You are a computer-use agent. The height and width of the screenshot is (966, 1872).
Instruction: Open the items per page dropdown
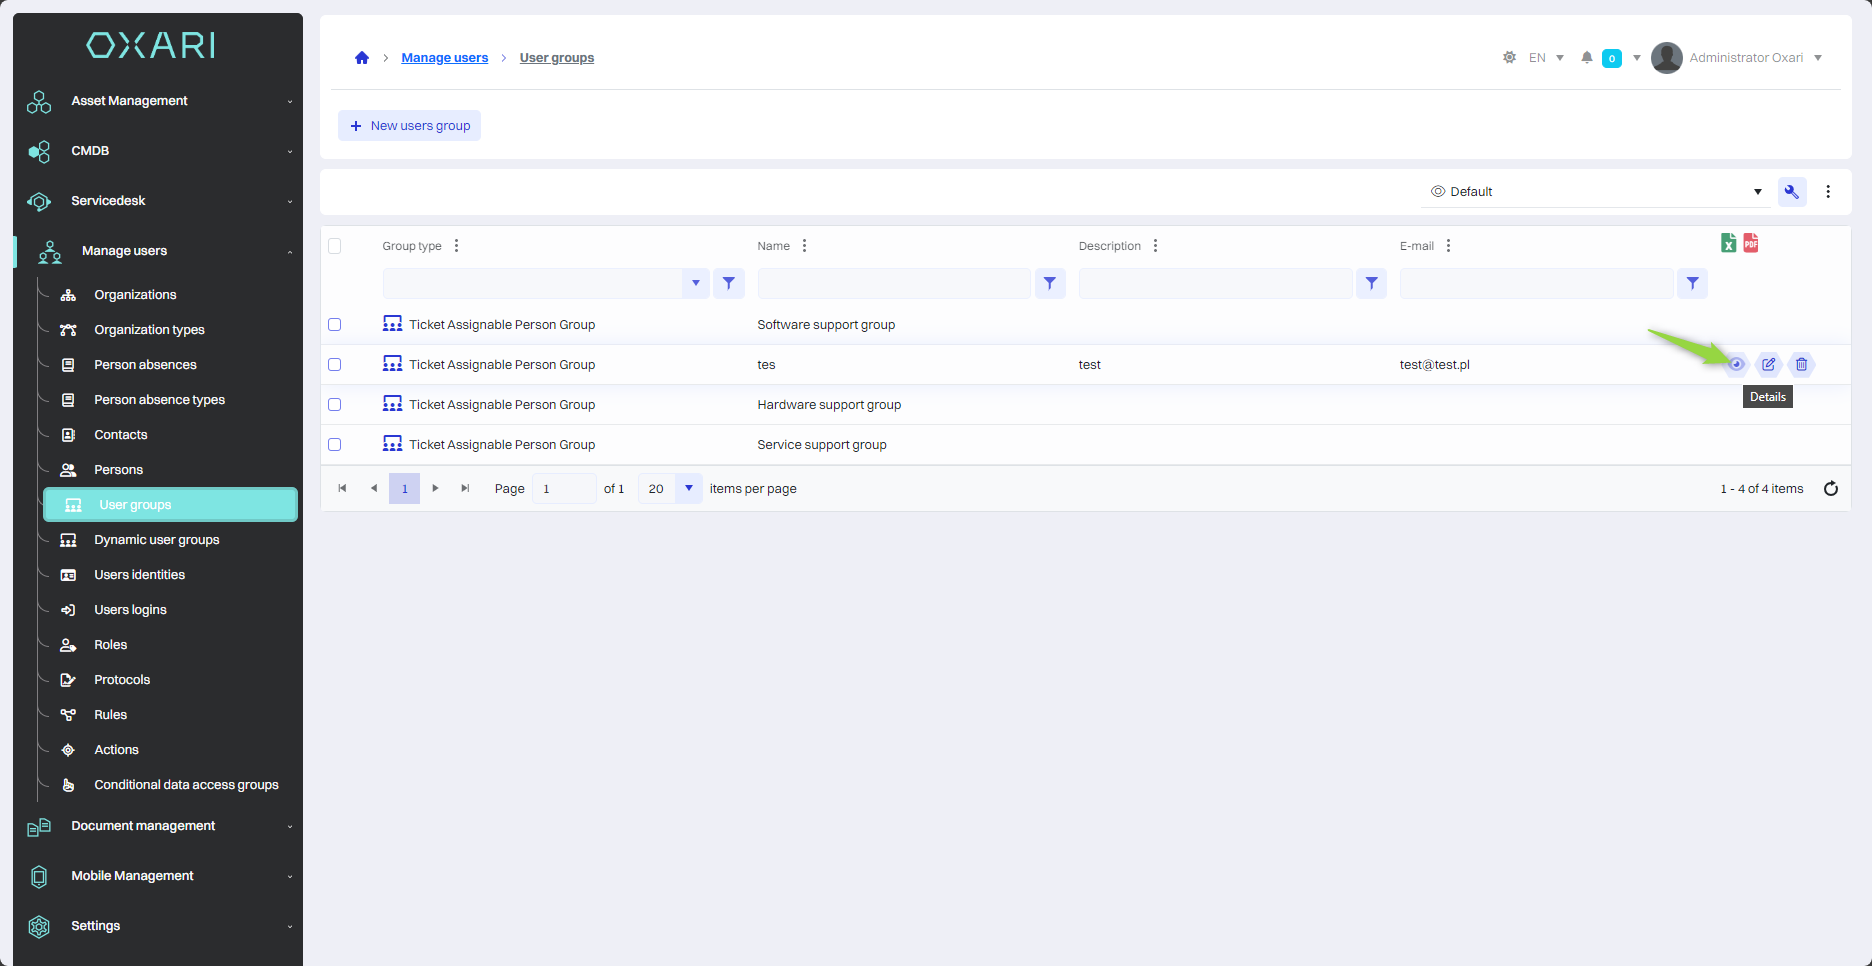[688, 489]
